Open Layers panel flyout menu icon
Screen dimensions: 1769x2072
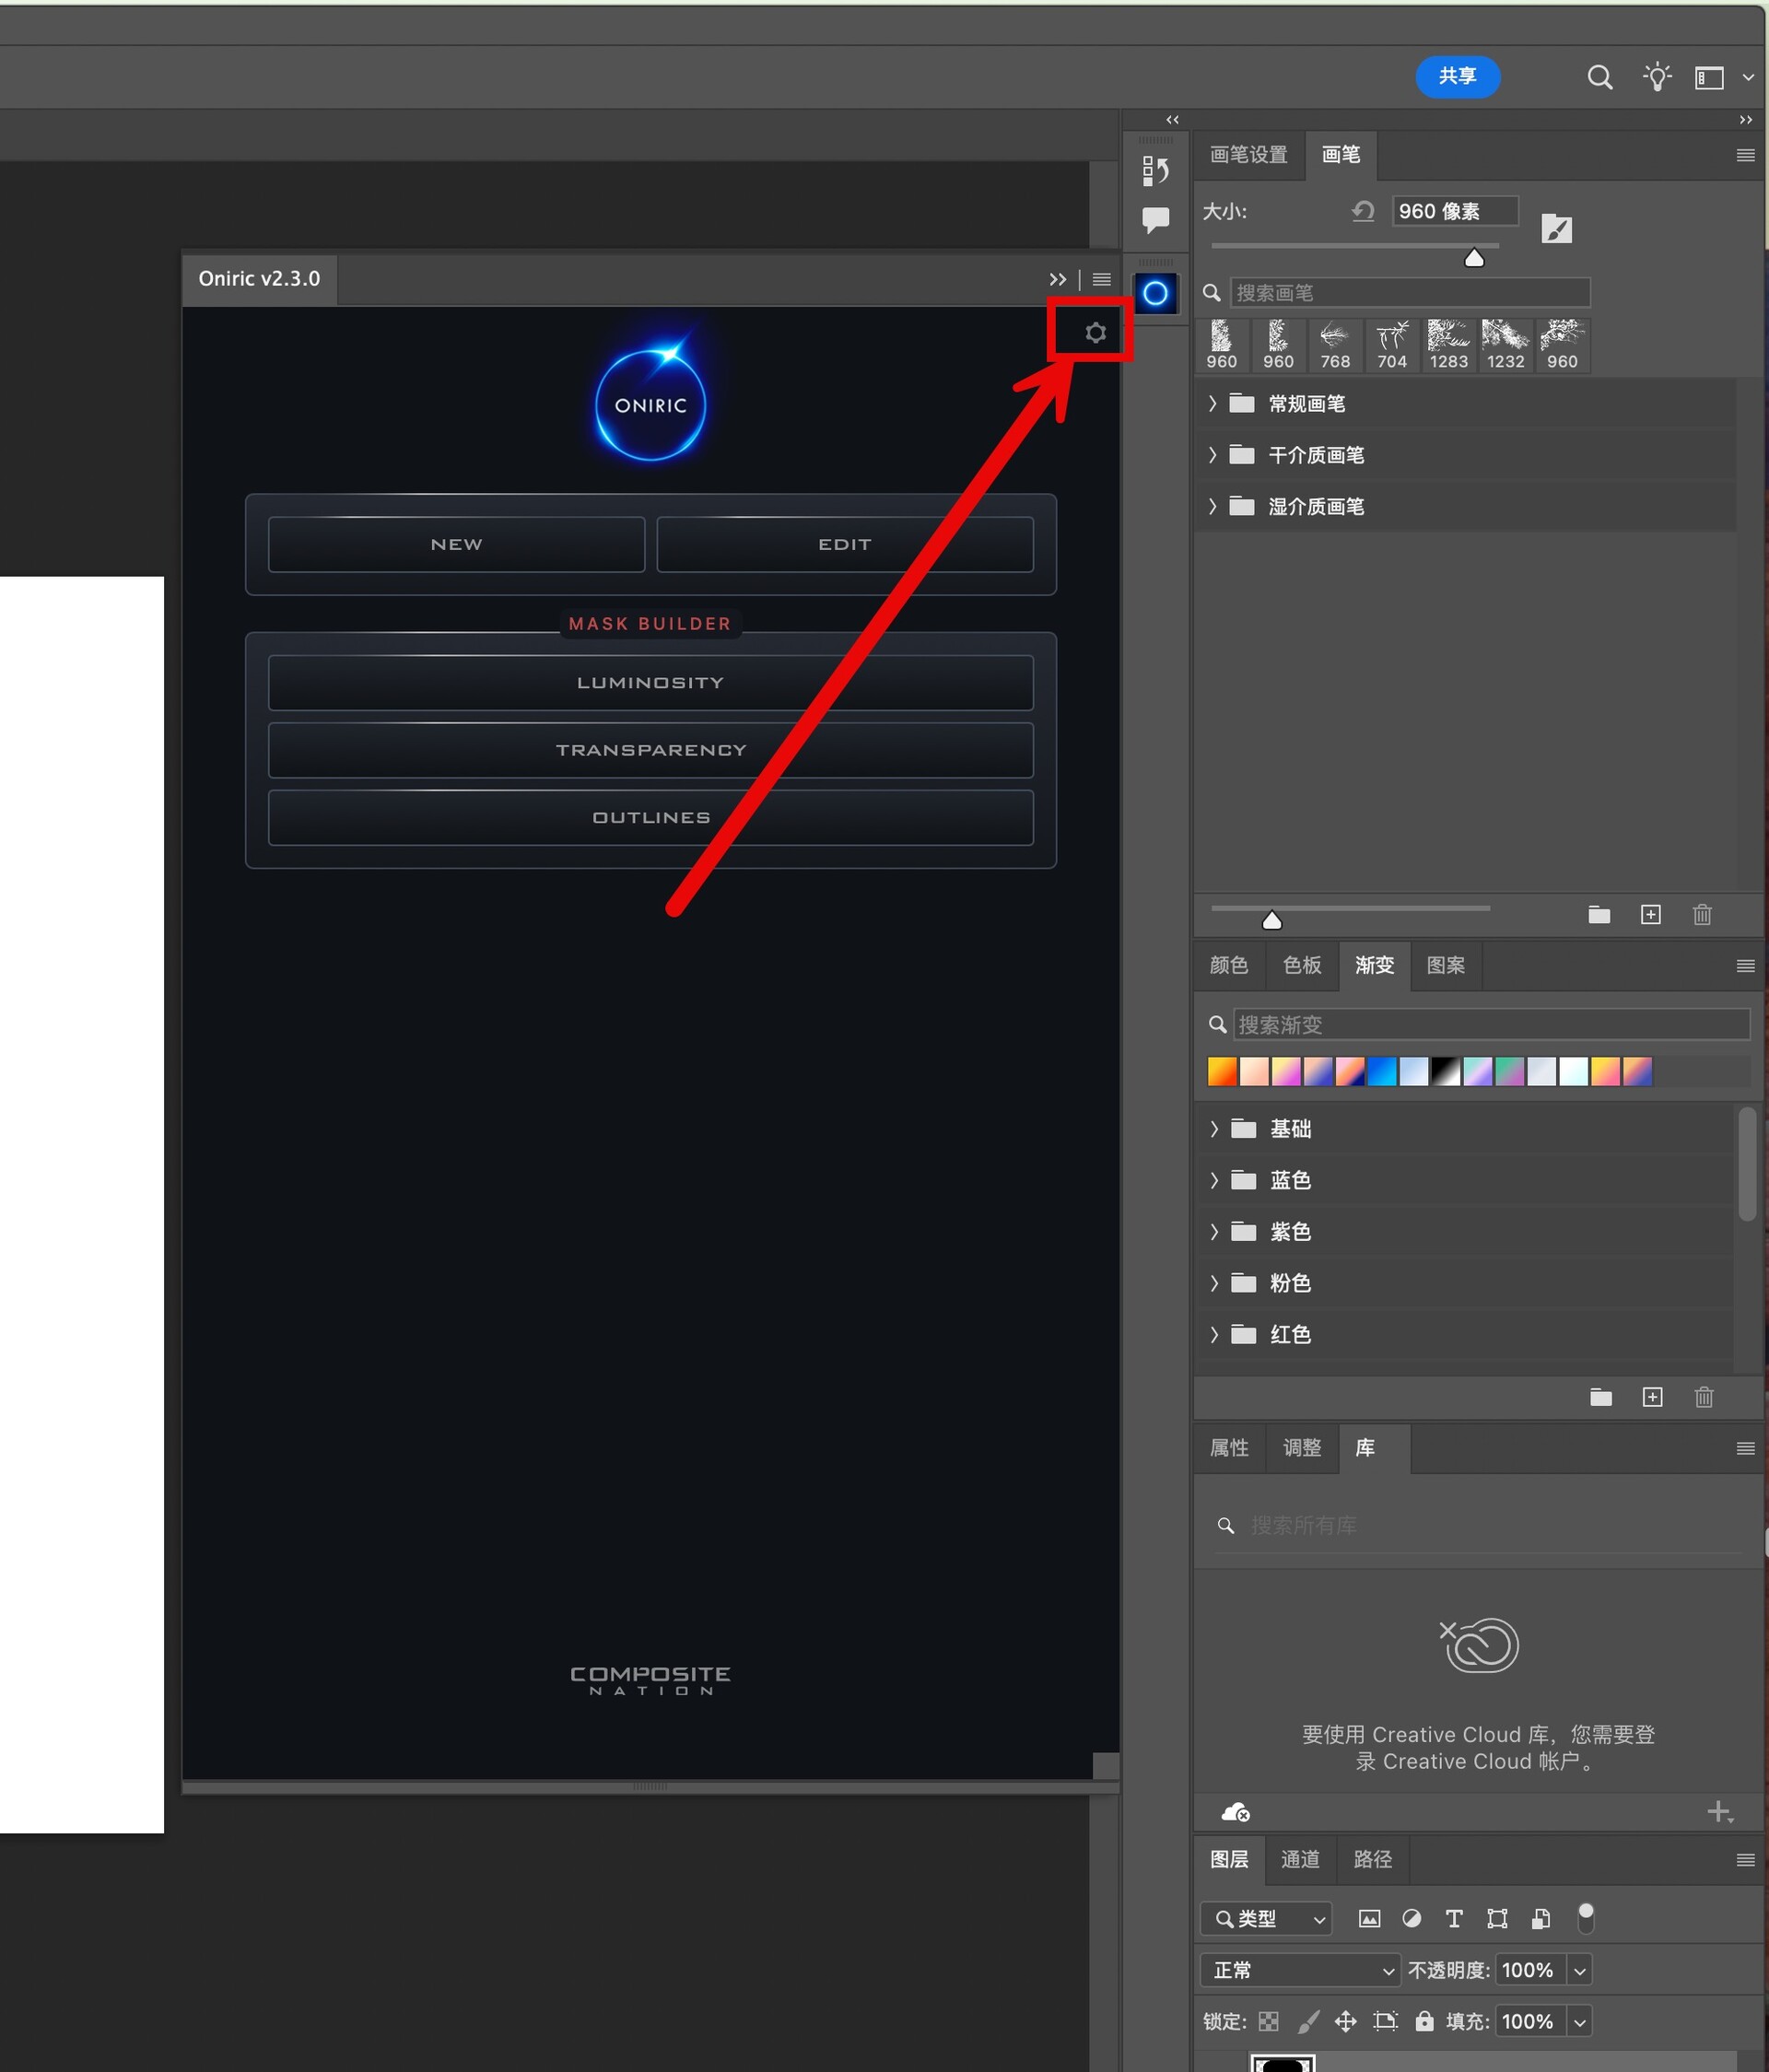click(x=1745, y=1860)
